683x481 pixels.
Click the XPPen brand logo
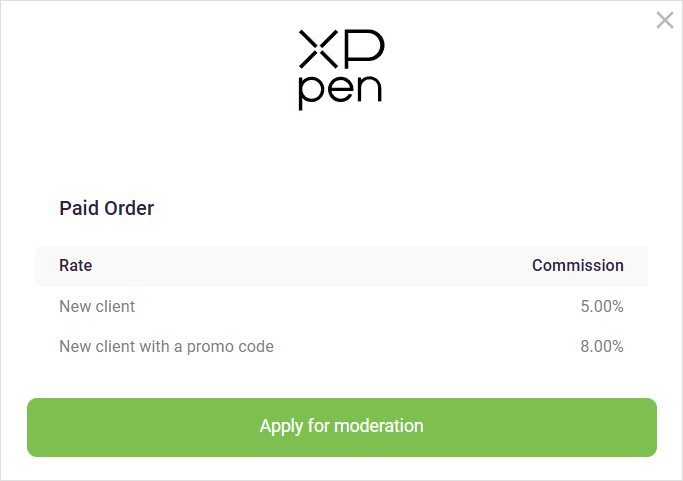[x=341, y=69]
